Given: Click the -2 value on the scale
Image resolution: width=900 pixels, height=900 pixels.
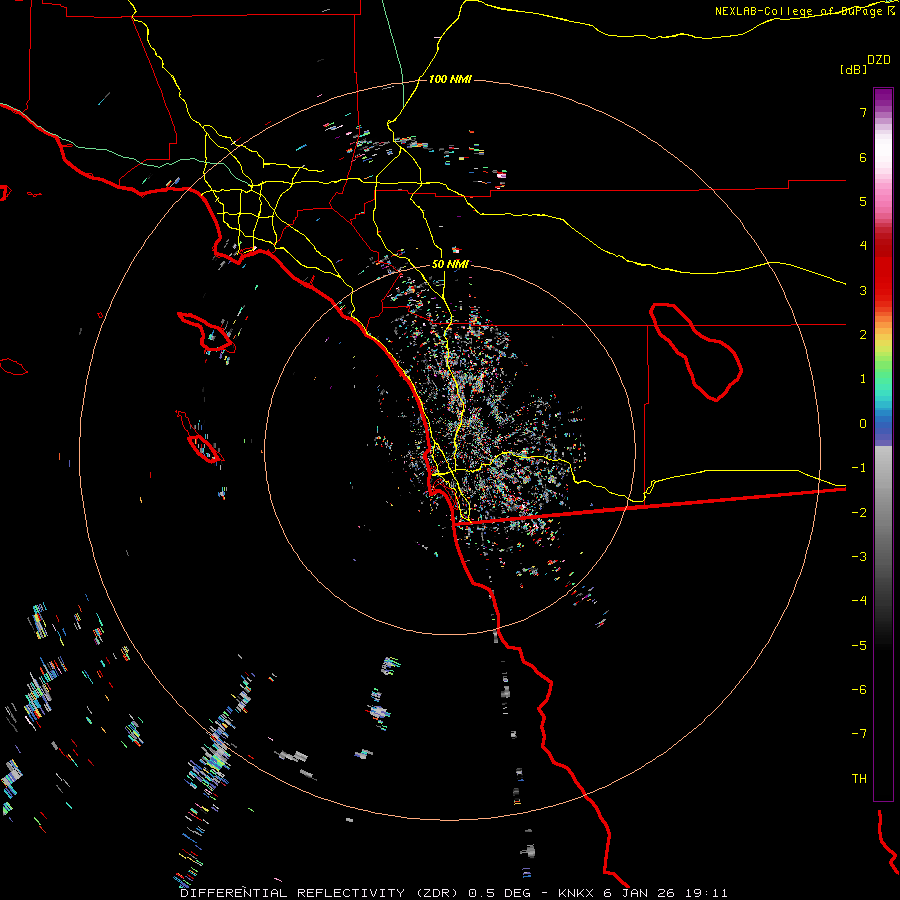Looking at the screenshot, I should (x=859, y=513).
